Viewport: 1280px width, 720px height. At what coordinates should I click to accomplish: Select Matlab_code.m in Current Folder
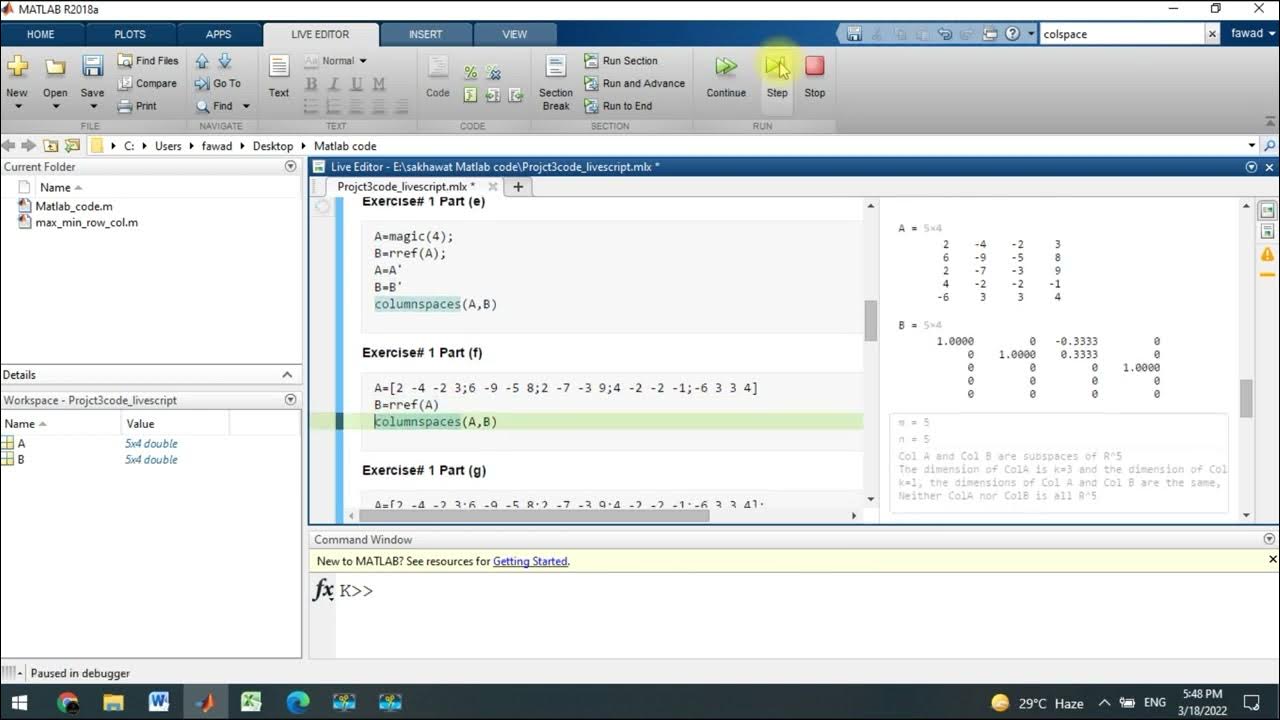coord(74,207)
